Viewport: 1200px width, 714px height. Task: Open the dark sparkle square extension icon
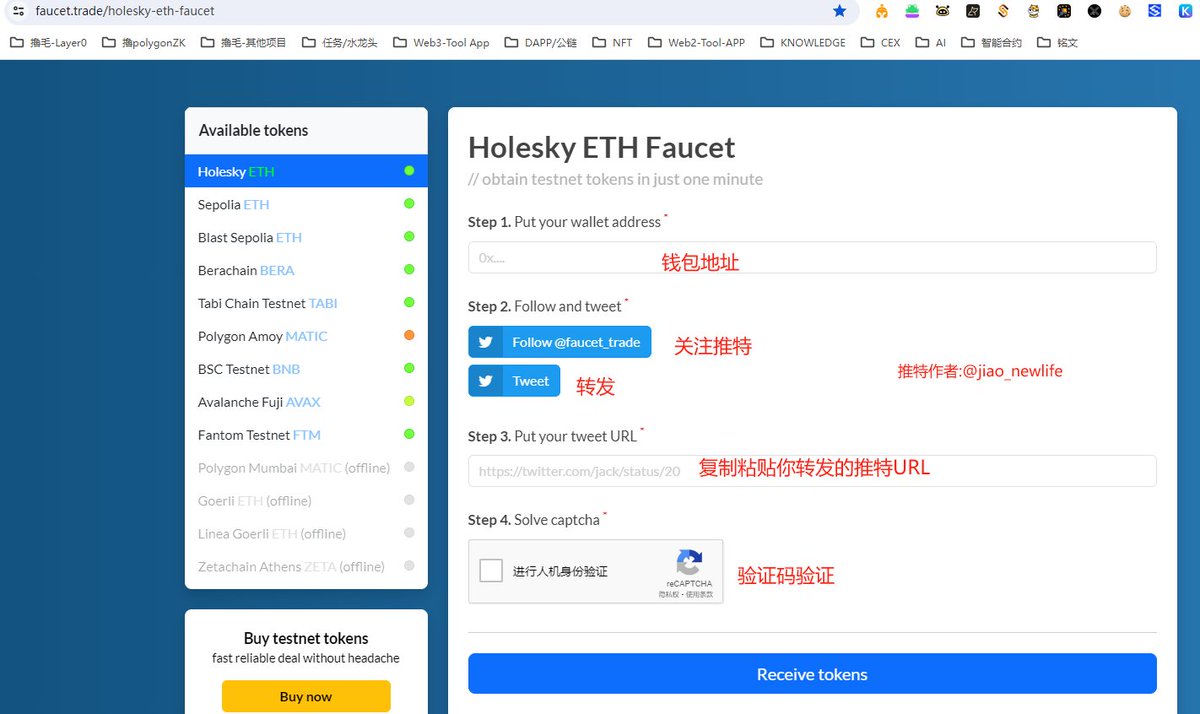tap(1064, 11)
